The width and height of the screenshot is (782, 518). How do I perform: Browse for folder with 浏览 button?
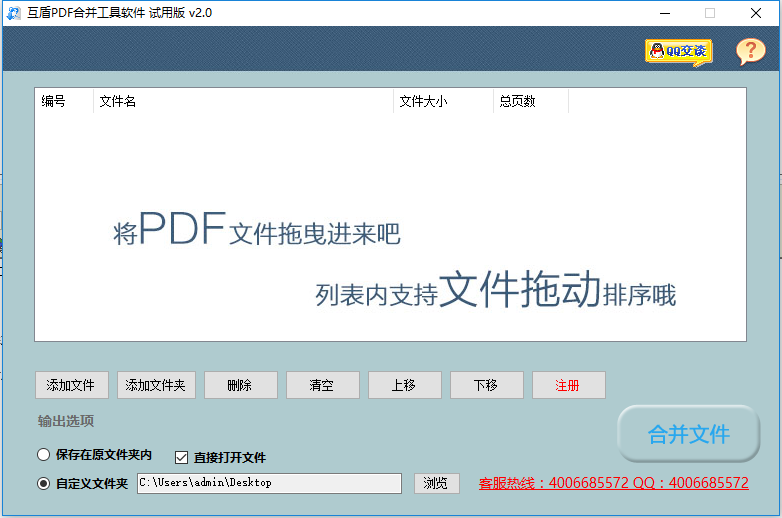click(436, 483)
